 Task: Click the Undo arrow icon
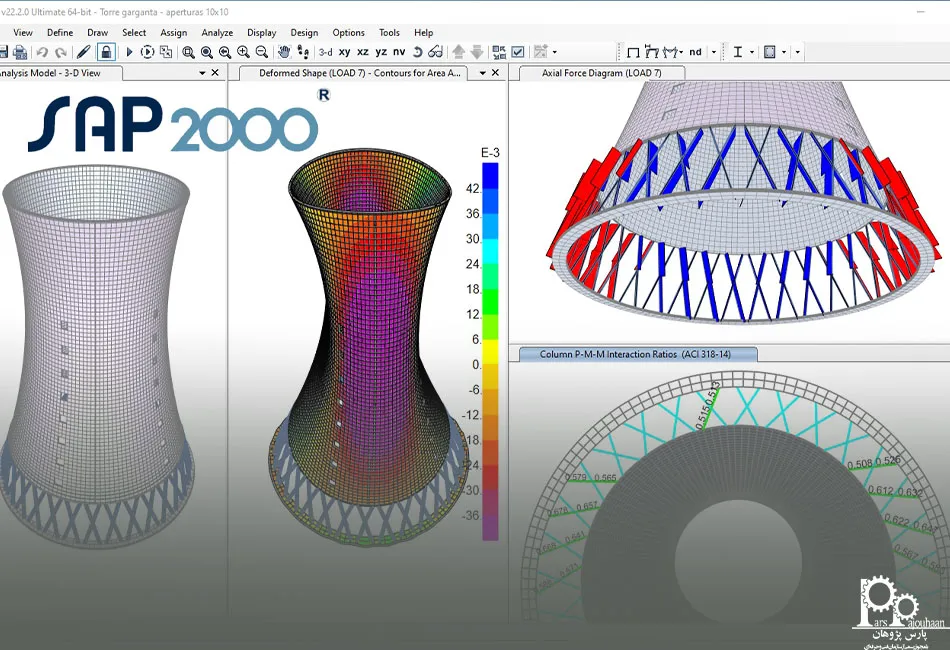42,52
